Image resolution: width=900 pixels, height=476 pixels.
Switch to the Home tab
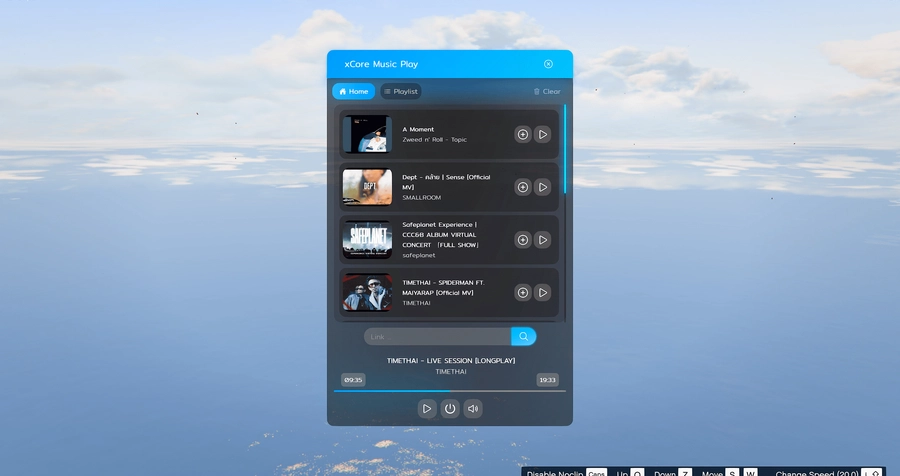[354, 91]
